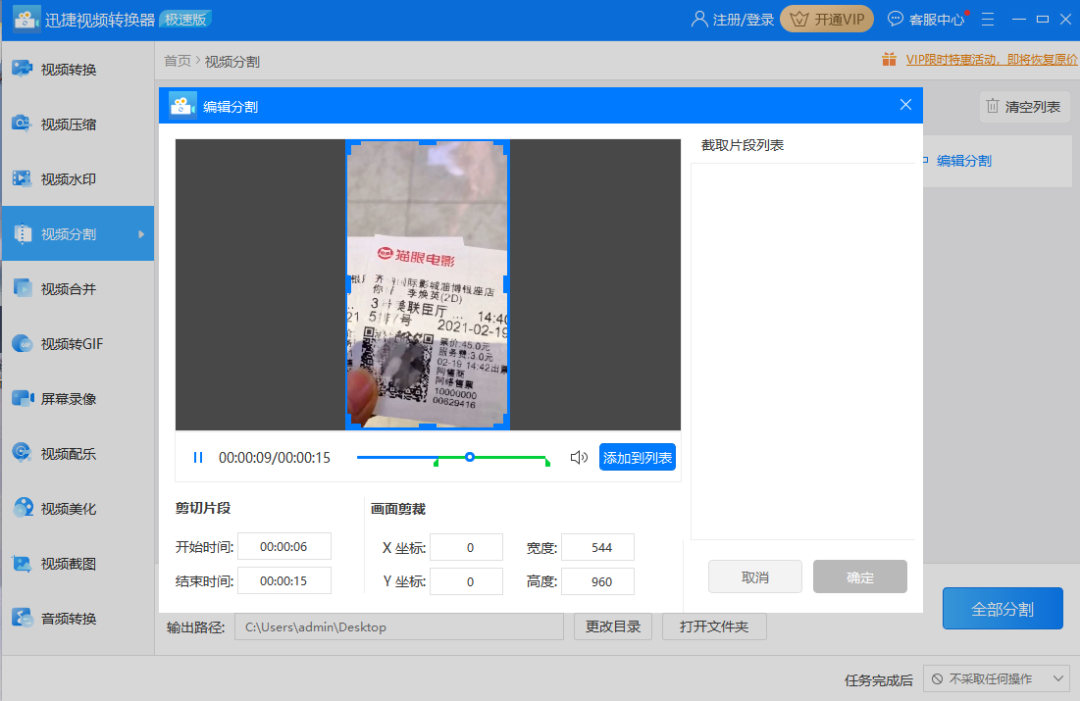This screenshot has height=701, width=1080.
Task: Click 首页 in the breadcrumb
Action: point(177,61)
